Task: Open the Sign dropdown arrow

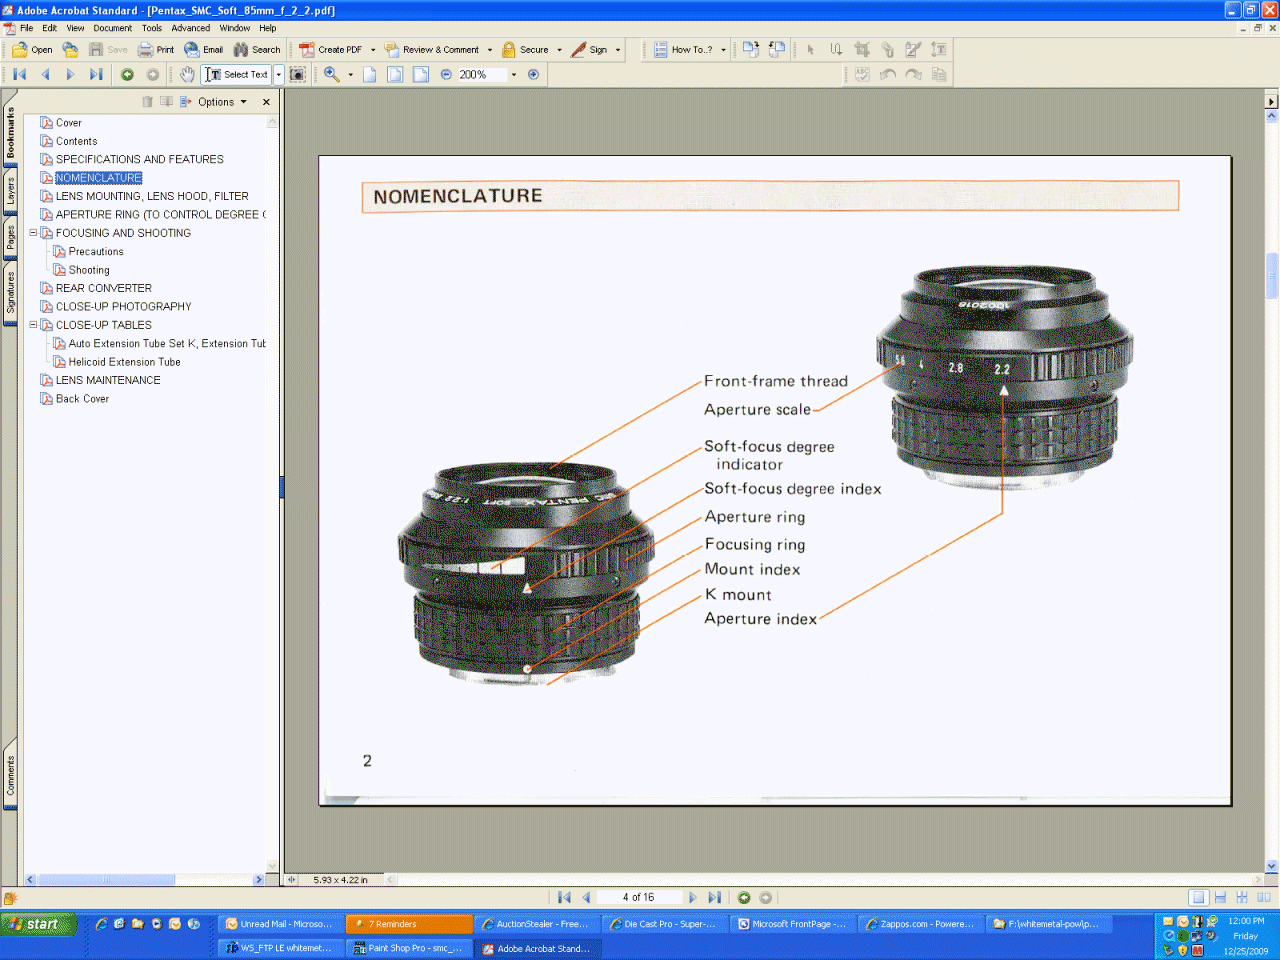Action: (618, 50)
